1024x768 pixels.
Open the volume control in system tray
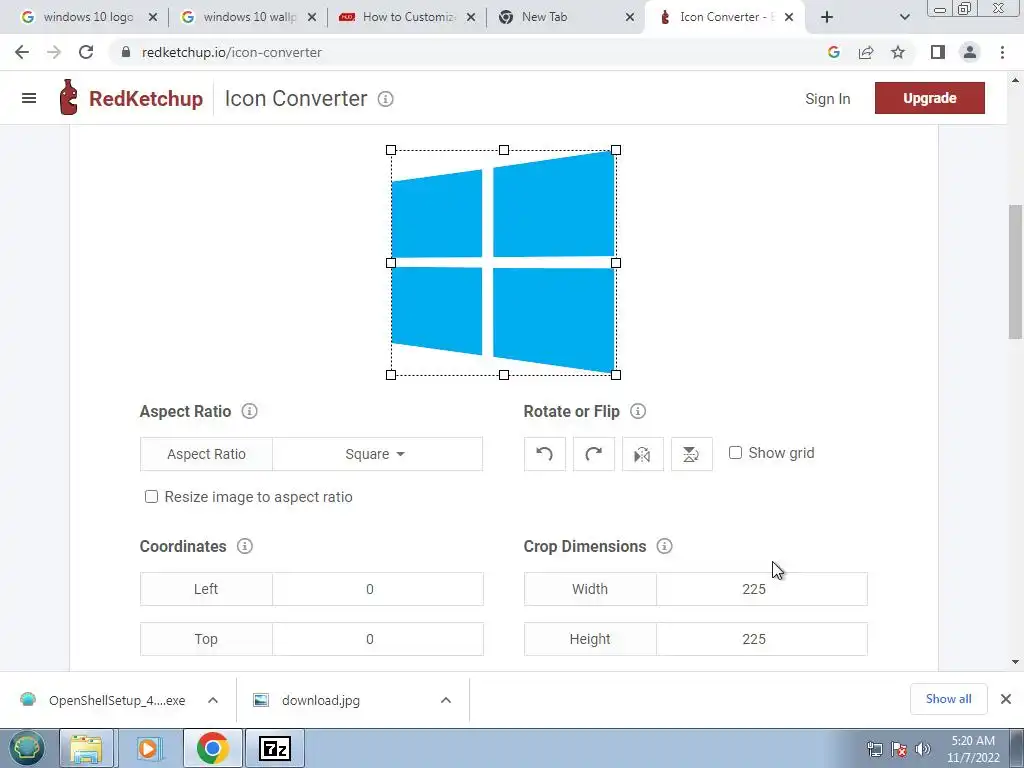click(x=923, y=749)
